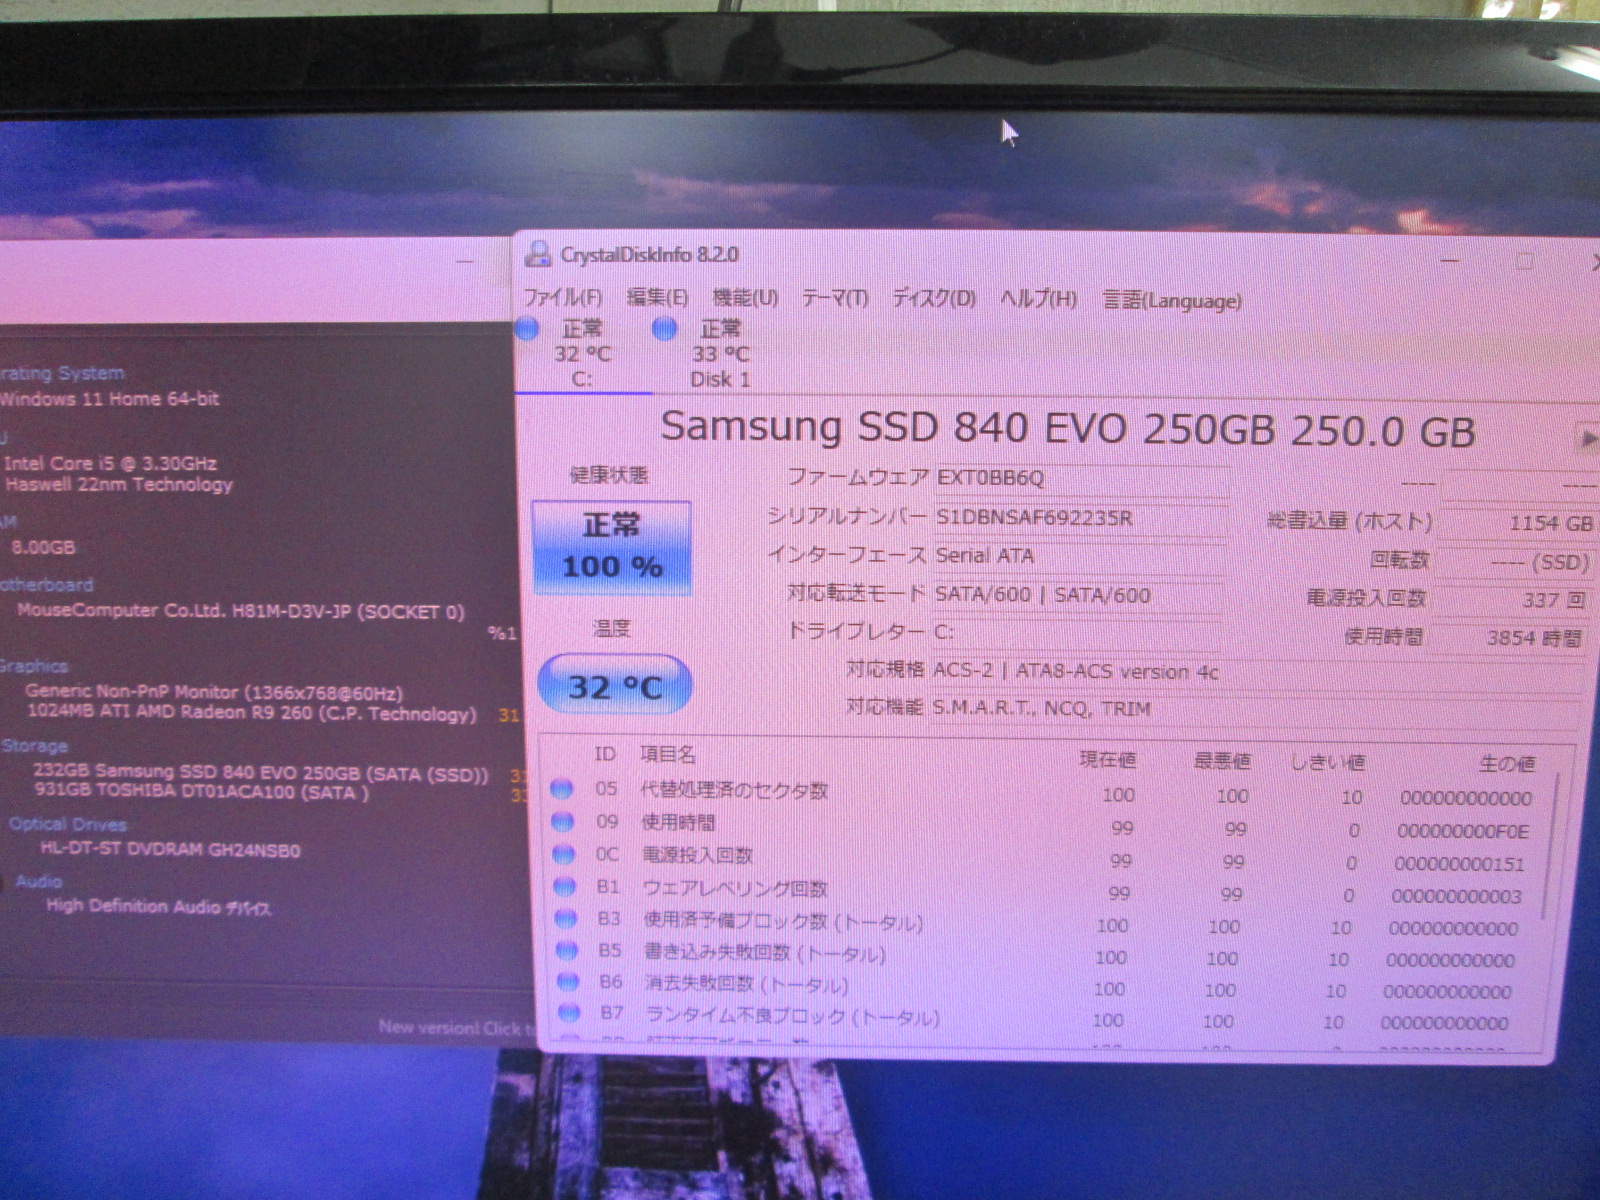Open the テーマ(T) menu
The image size is (1600, 1200).
point(835,298)
